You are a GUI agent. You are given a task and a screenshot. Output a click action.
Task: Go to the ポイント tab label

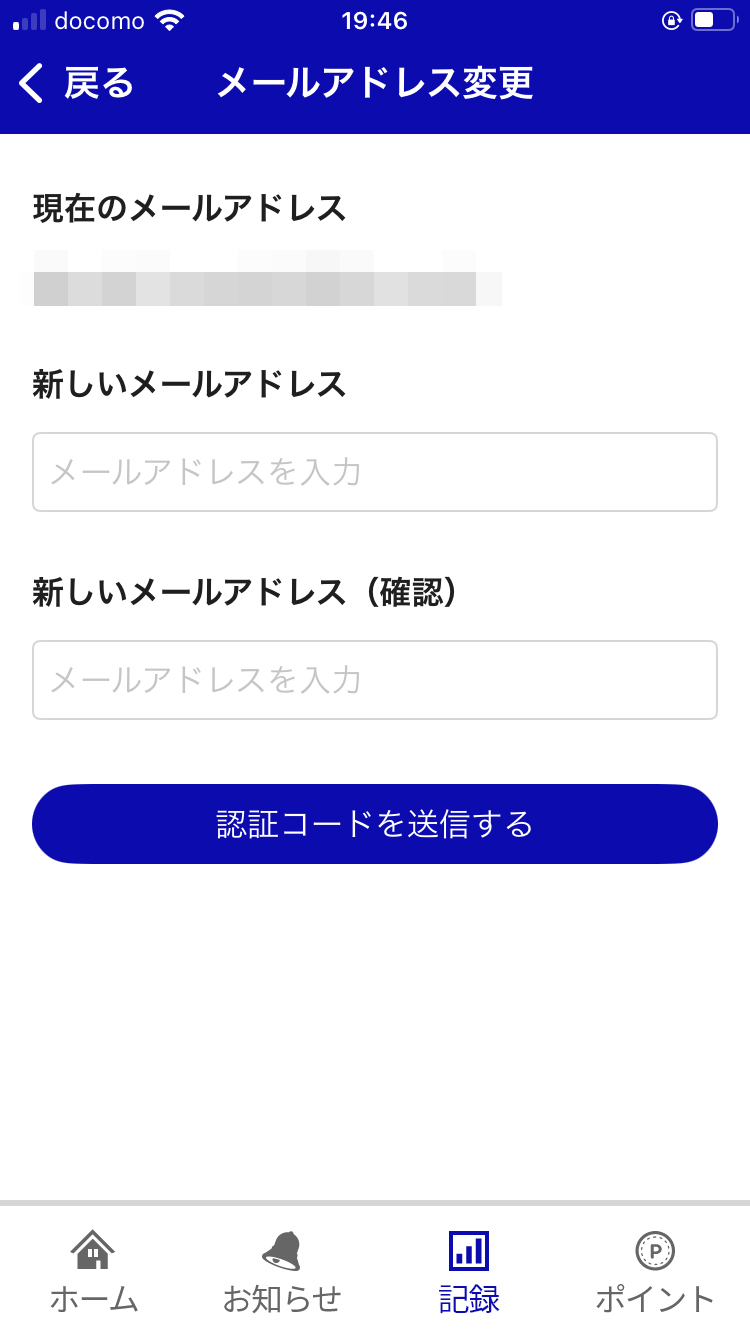[x=655, y=1299]
